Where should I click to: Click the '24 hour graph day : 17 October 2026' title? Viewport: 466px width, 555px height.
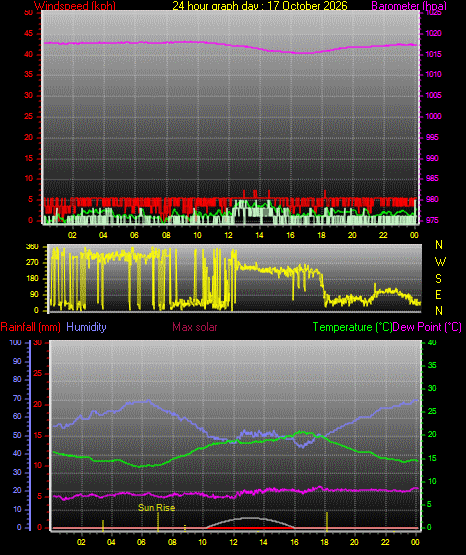pyautogui.click(x=260, y=6)
